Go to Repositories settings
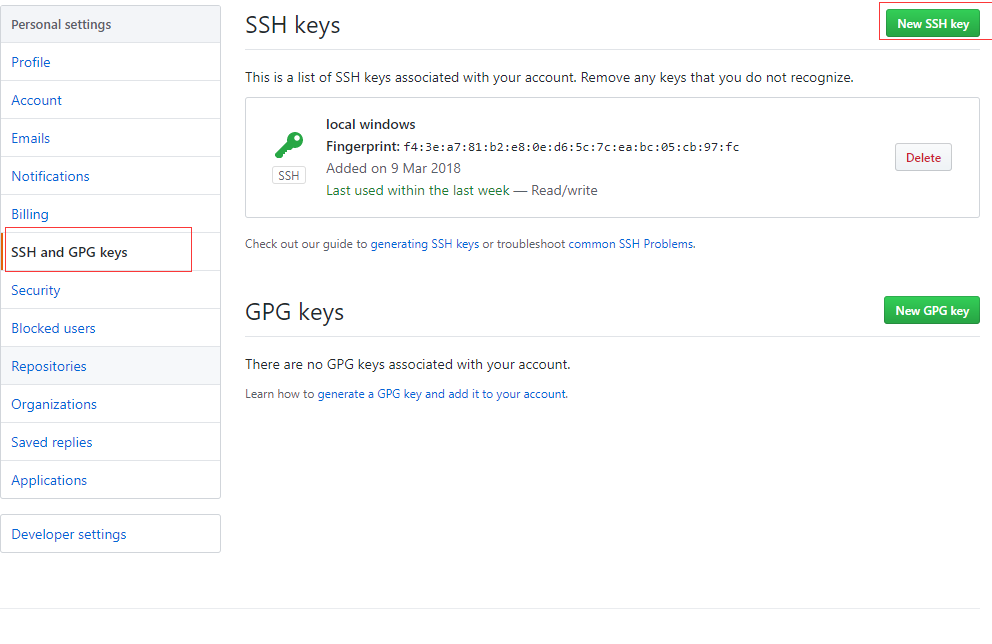This screenshot has width=992, height=644. [111, 366]
